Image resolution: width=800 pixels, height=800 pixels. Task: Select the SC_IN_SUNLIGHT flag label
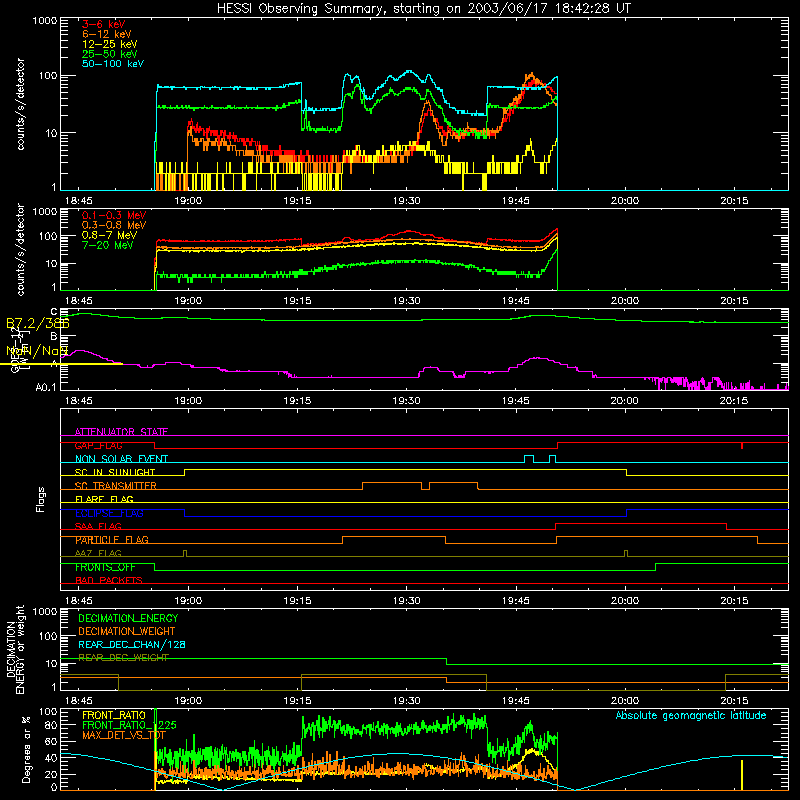115,472
